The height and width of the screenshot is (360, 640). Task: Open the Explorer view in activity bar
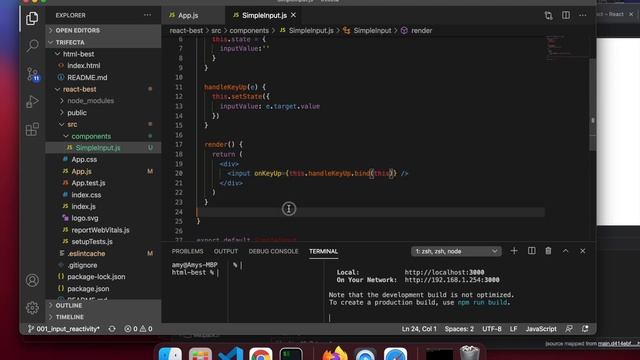point(32,18)
